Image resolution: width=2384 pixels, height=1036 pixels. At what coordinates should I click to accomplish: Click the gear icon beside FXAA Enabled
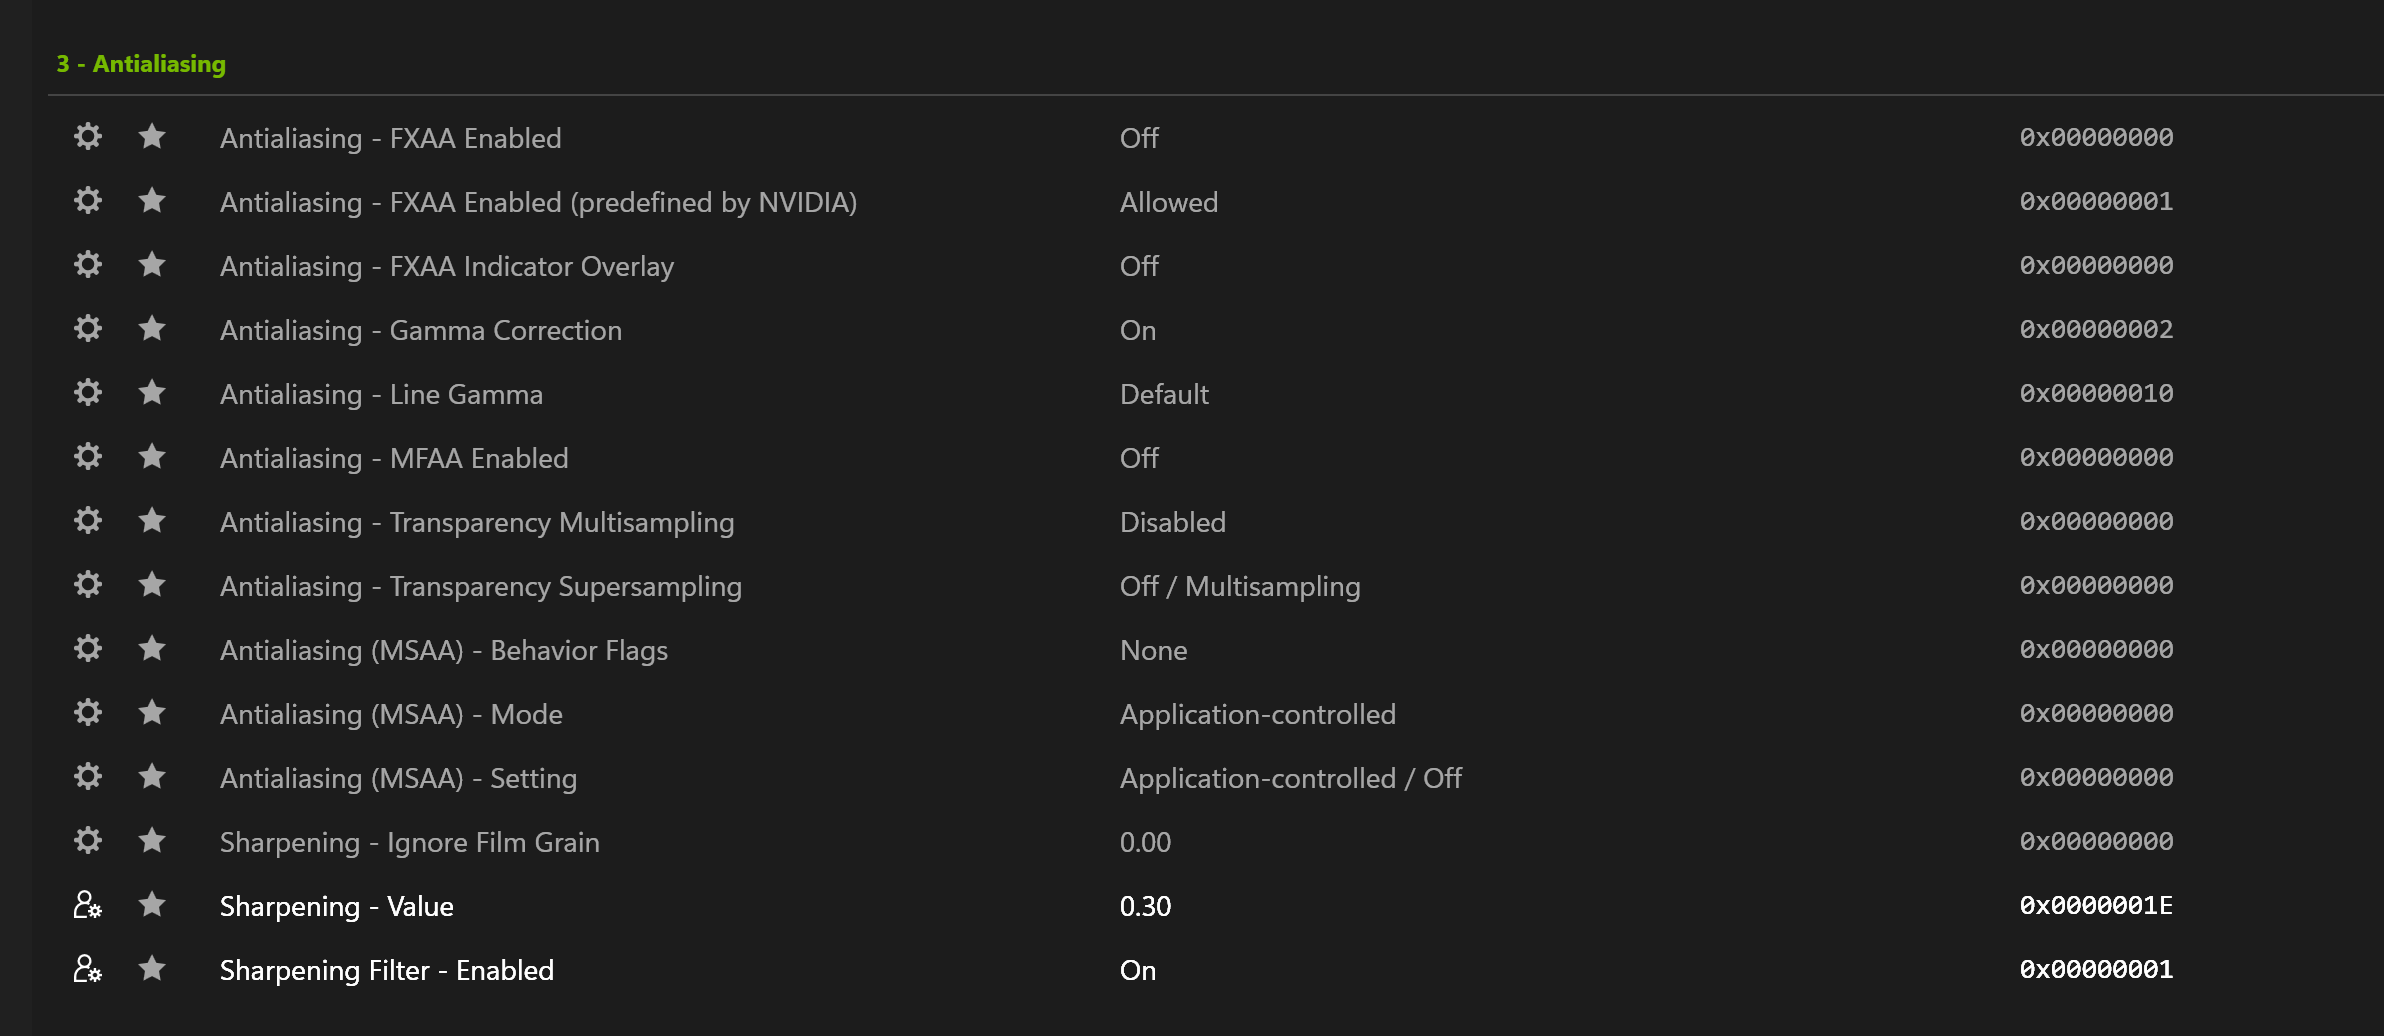(88, 136)
